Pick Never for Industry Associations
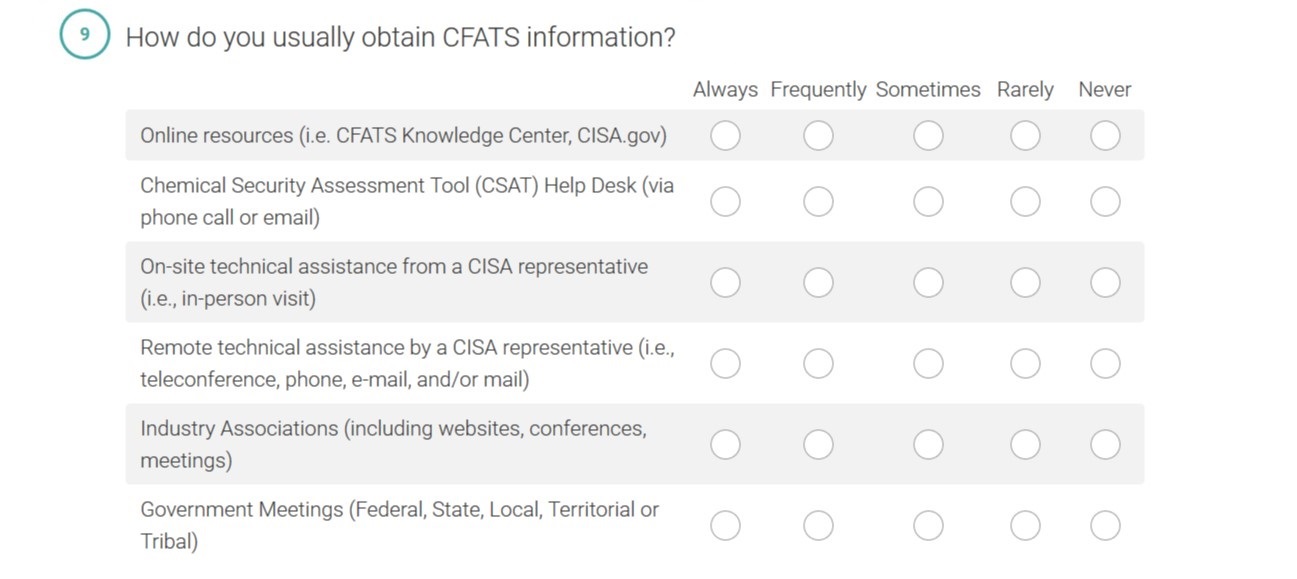Screen dimensions: 1297x579 click(1105, 444)
